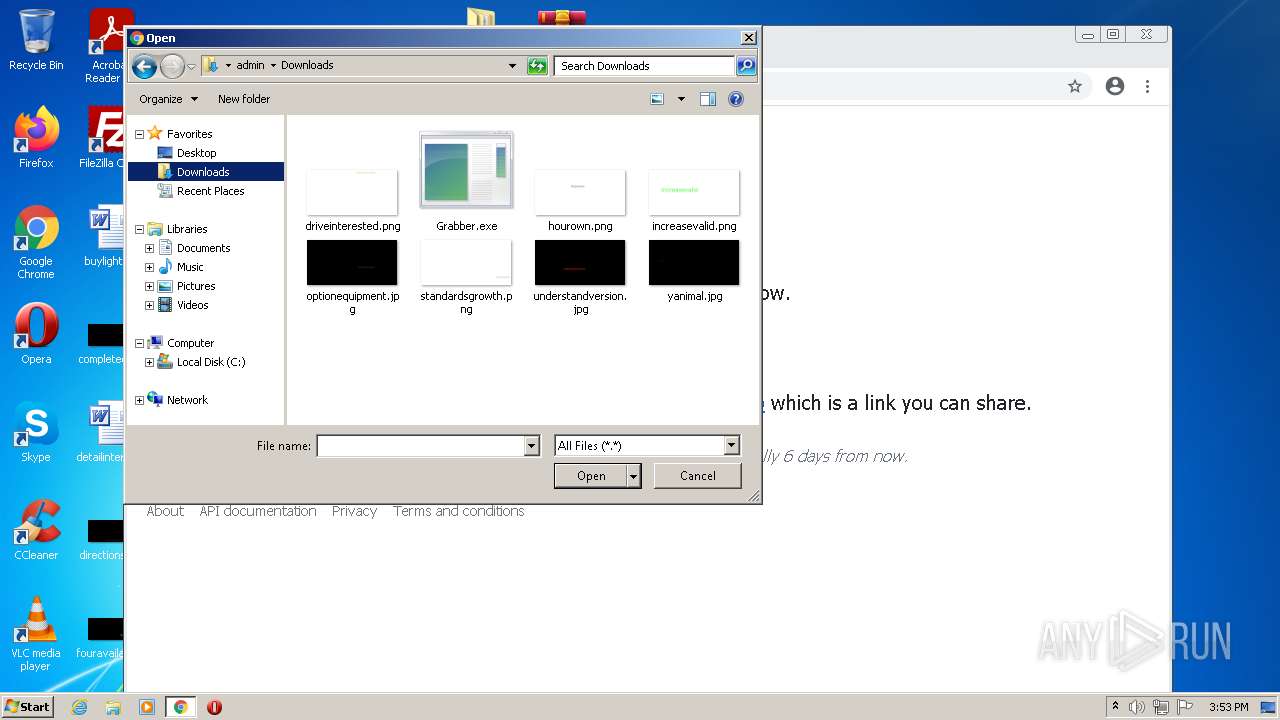Screen dimensions: 1280x720
Task: Click the Open button
Action: click(x=591, y=476)
